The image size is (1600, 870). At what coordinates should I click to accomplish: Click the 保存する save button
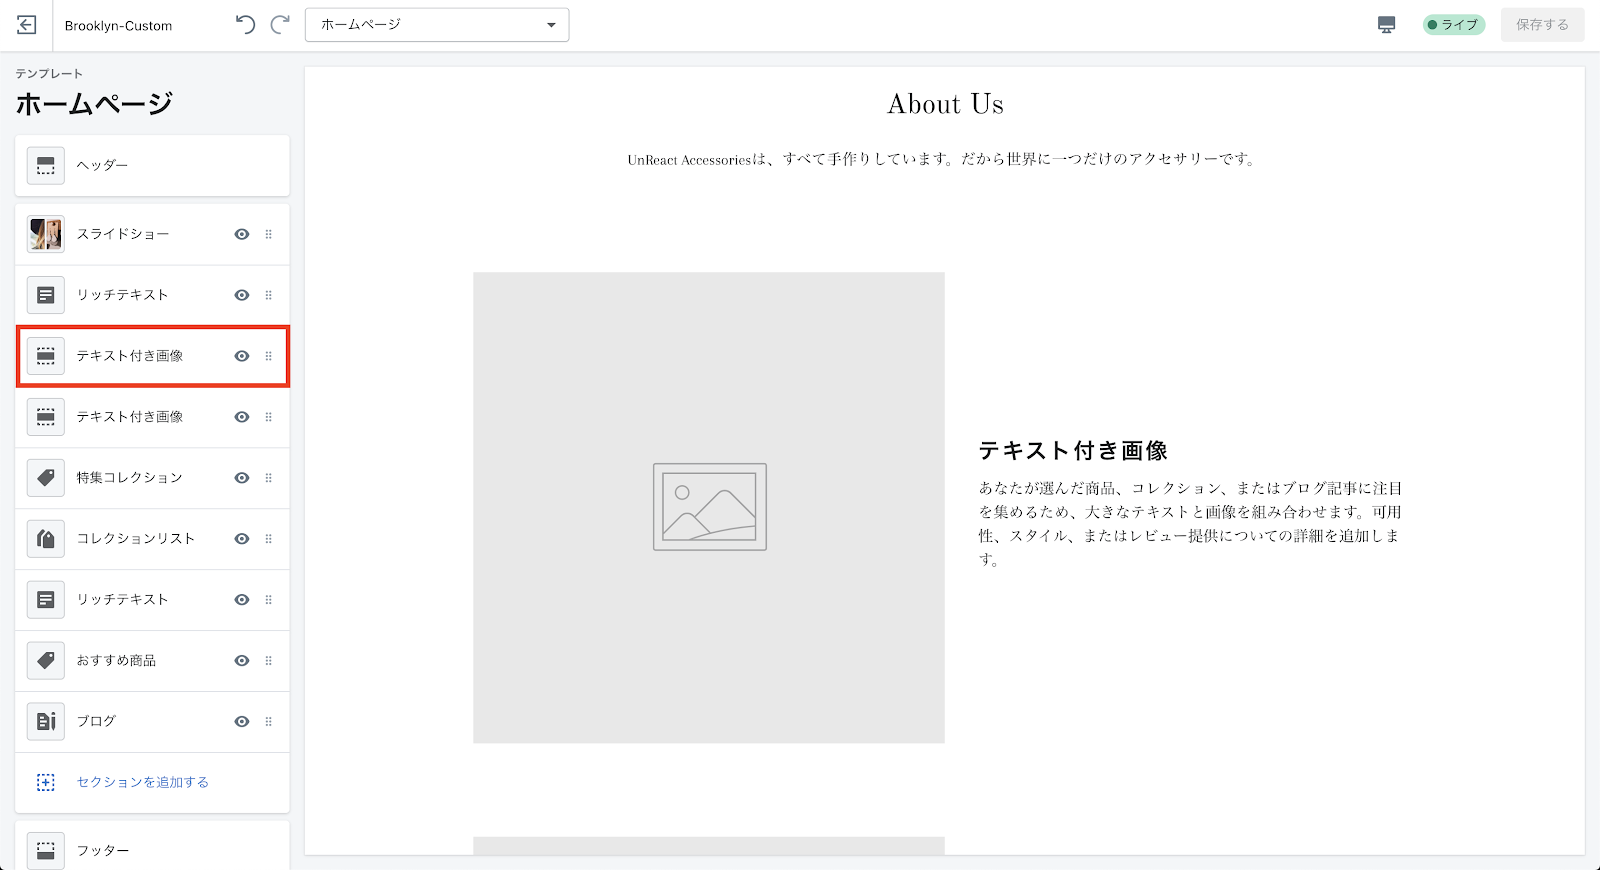point(1542,25)
